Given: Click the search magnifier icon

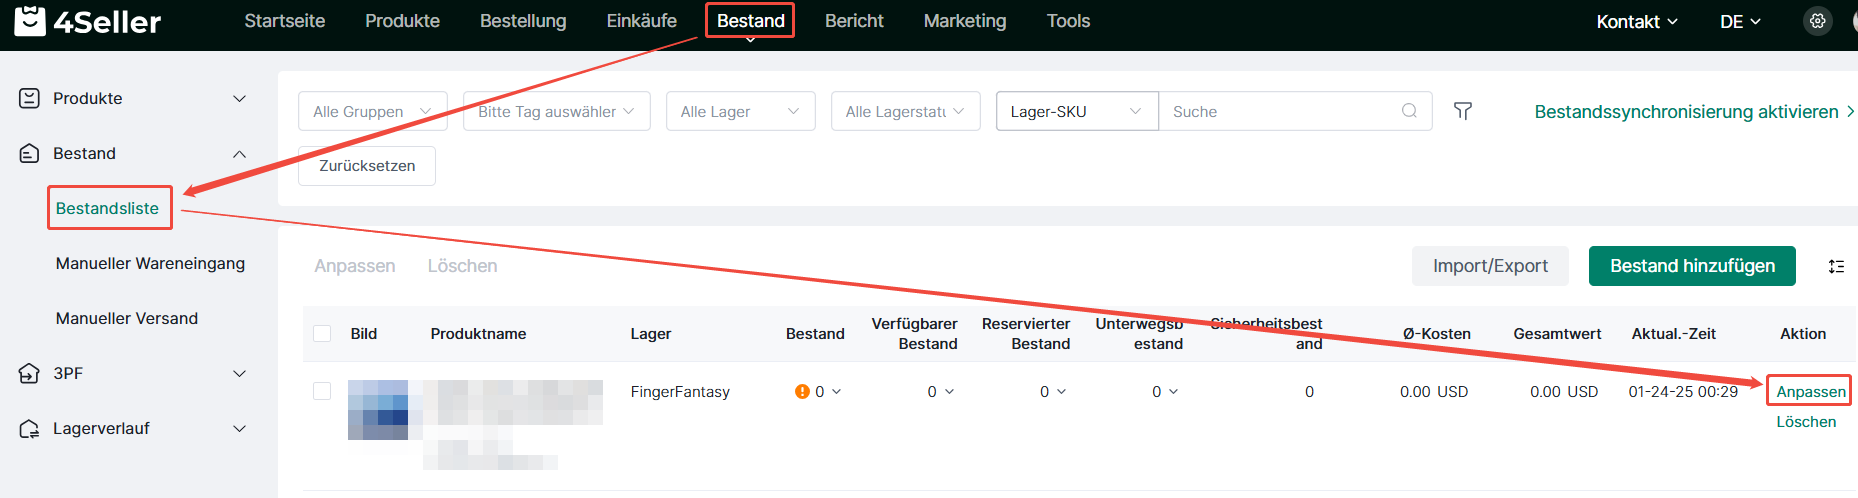Looking at the screenshot, I should click(1409, 111).
